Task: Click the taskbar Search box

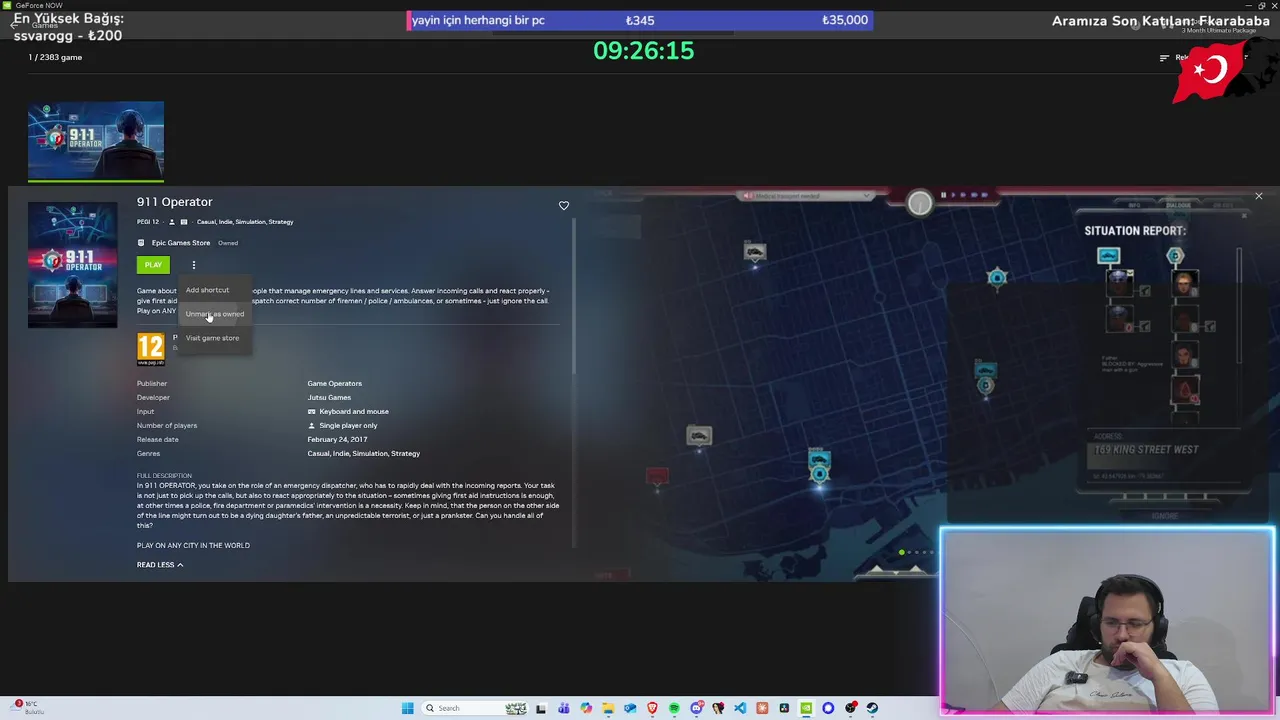Action: (x=475, y=708)
